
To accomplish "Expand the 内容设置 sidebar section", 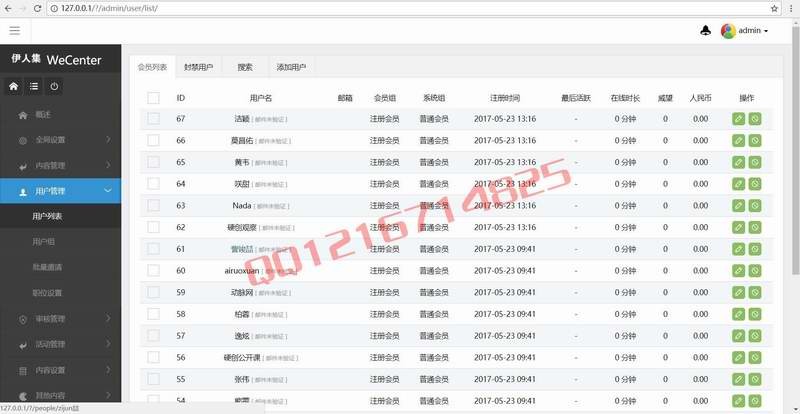I will [x=61, y=370].
